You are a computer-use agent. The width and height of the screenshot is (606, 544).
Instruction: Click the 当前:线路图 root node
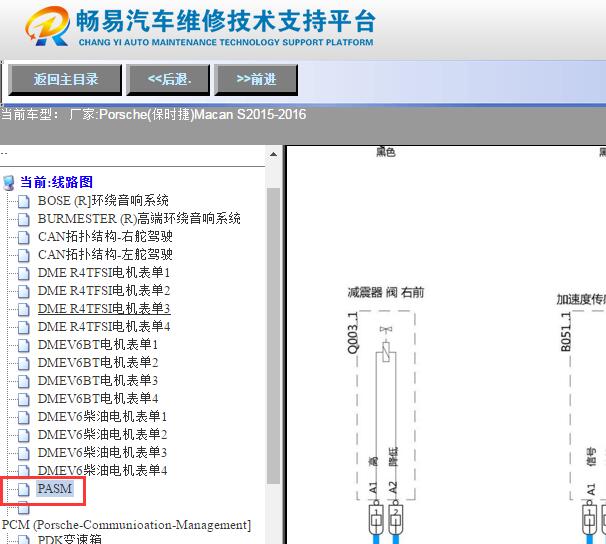pyautogui.click(x=56, y=182)
